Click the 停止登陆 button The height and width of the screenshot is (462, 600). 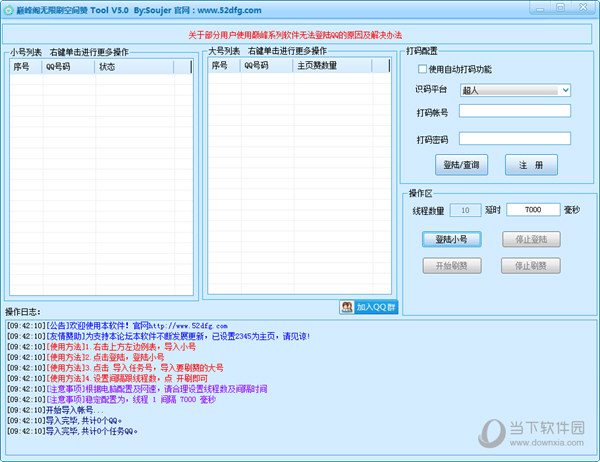pyautogui.click(x=531, y=239)
